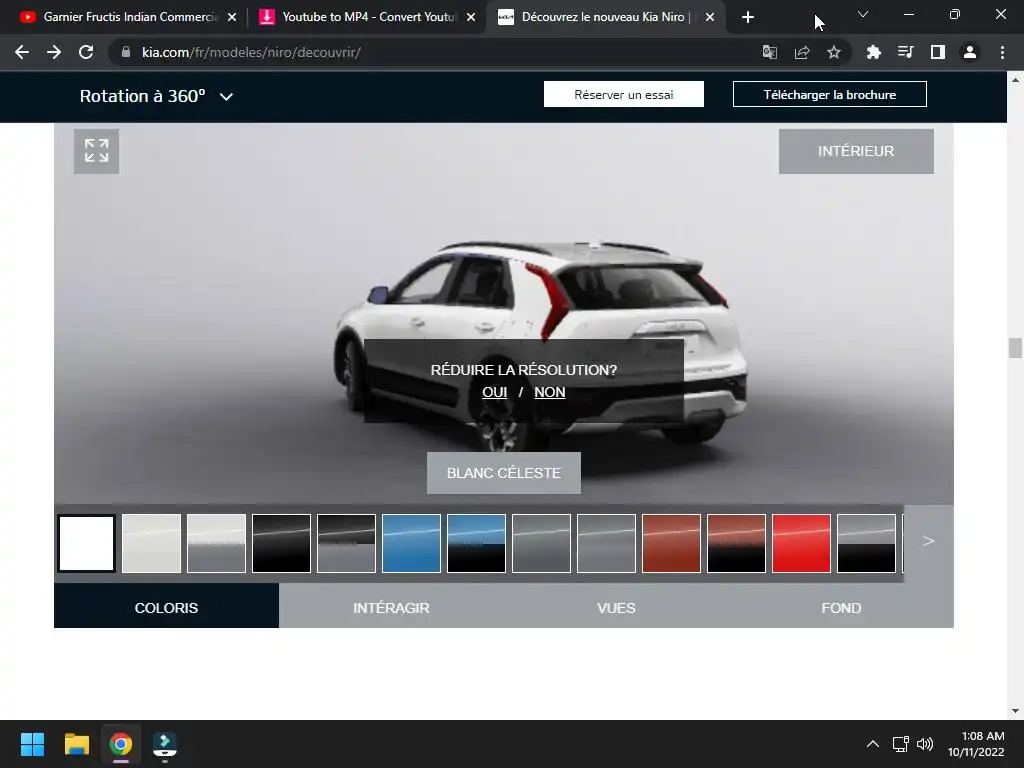Screen dimensions: 1024x768
Task: Select the Découvrez le nouveau Kia Niro tab
Action: click(x=604, y=17)
